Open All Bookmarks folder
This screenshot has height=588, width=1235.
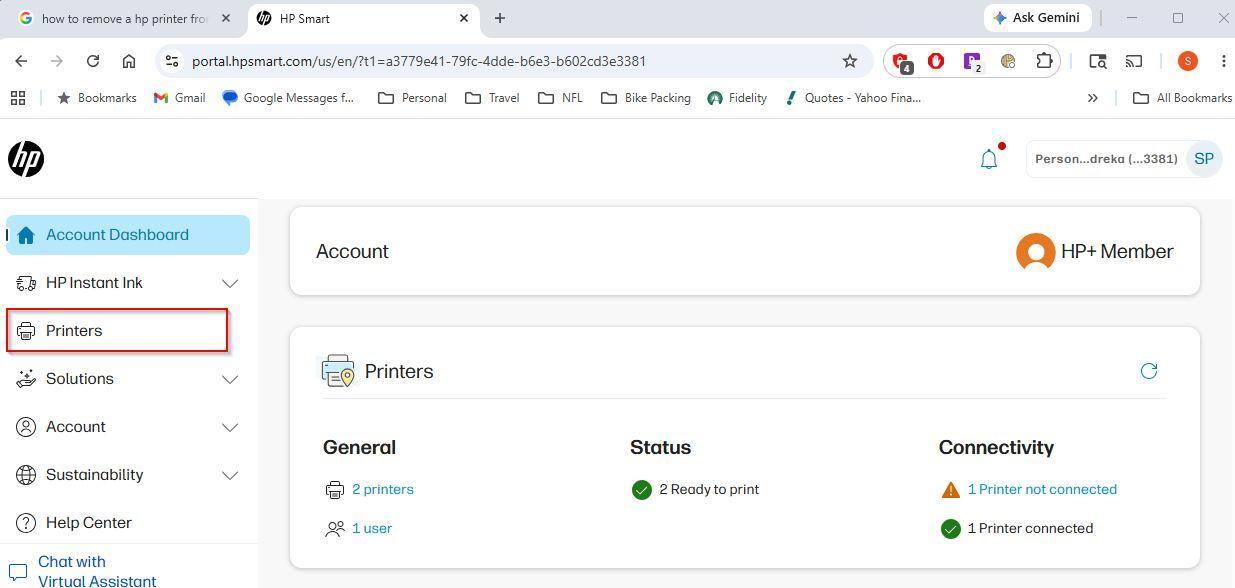tap(1182, 98)
